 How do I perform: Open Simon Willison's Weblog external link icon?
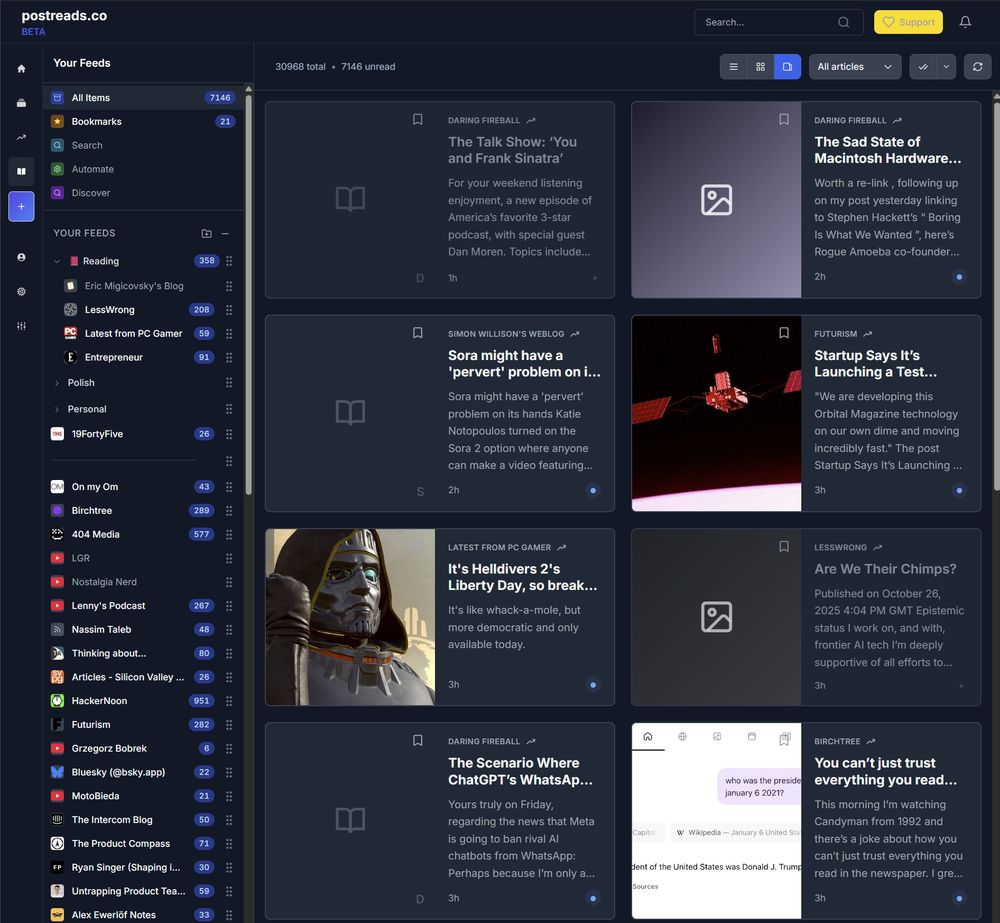point(575,334)
